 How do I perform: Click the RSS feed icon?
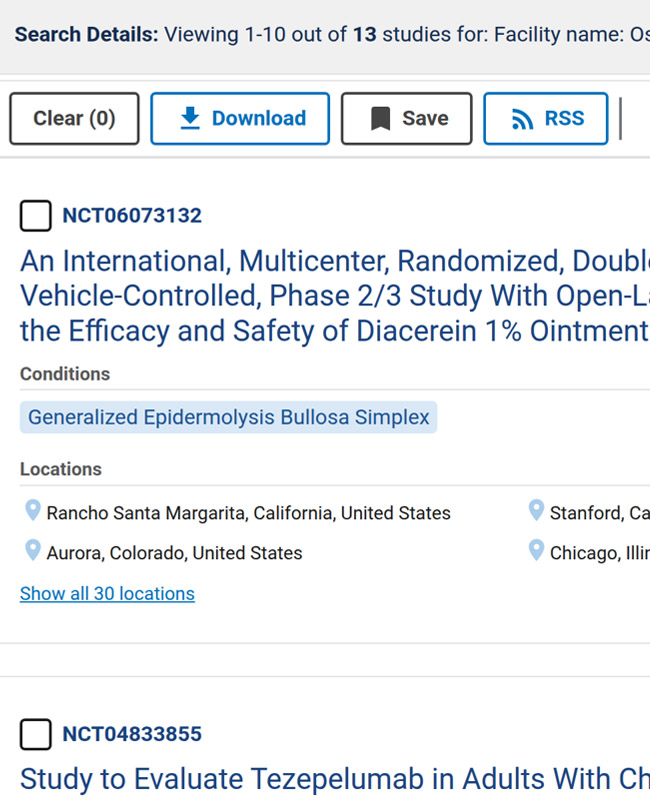click(522, 119)
